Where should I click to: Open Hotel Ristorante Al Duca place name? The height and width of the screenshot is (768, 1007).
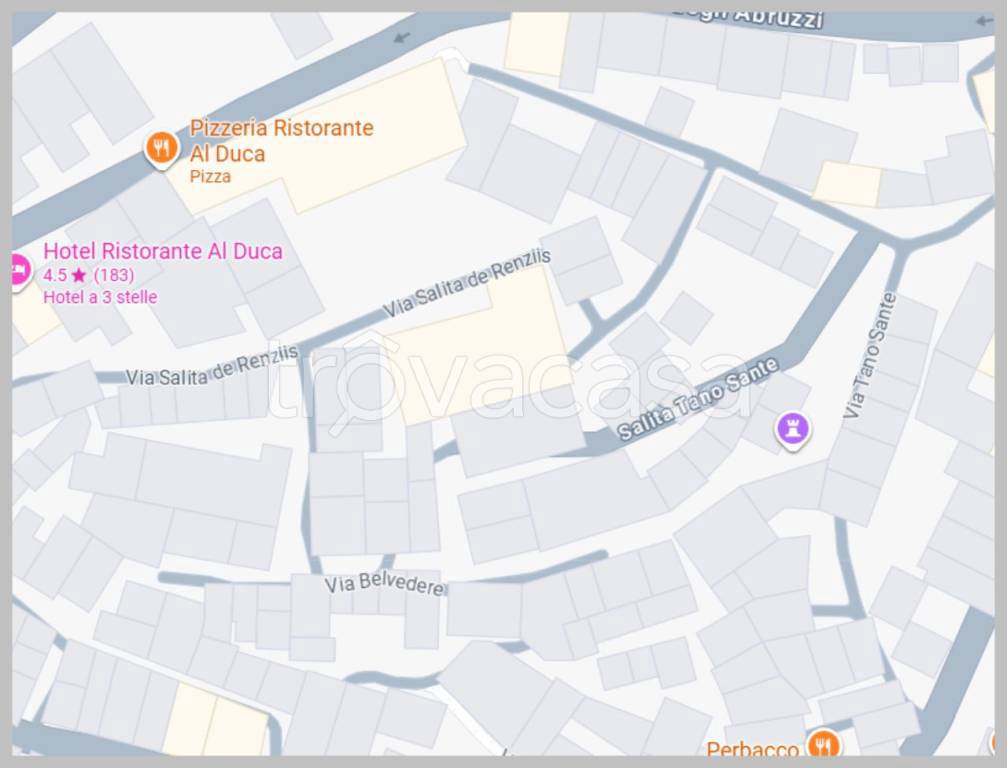[163, 251]
